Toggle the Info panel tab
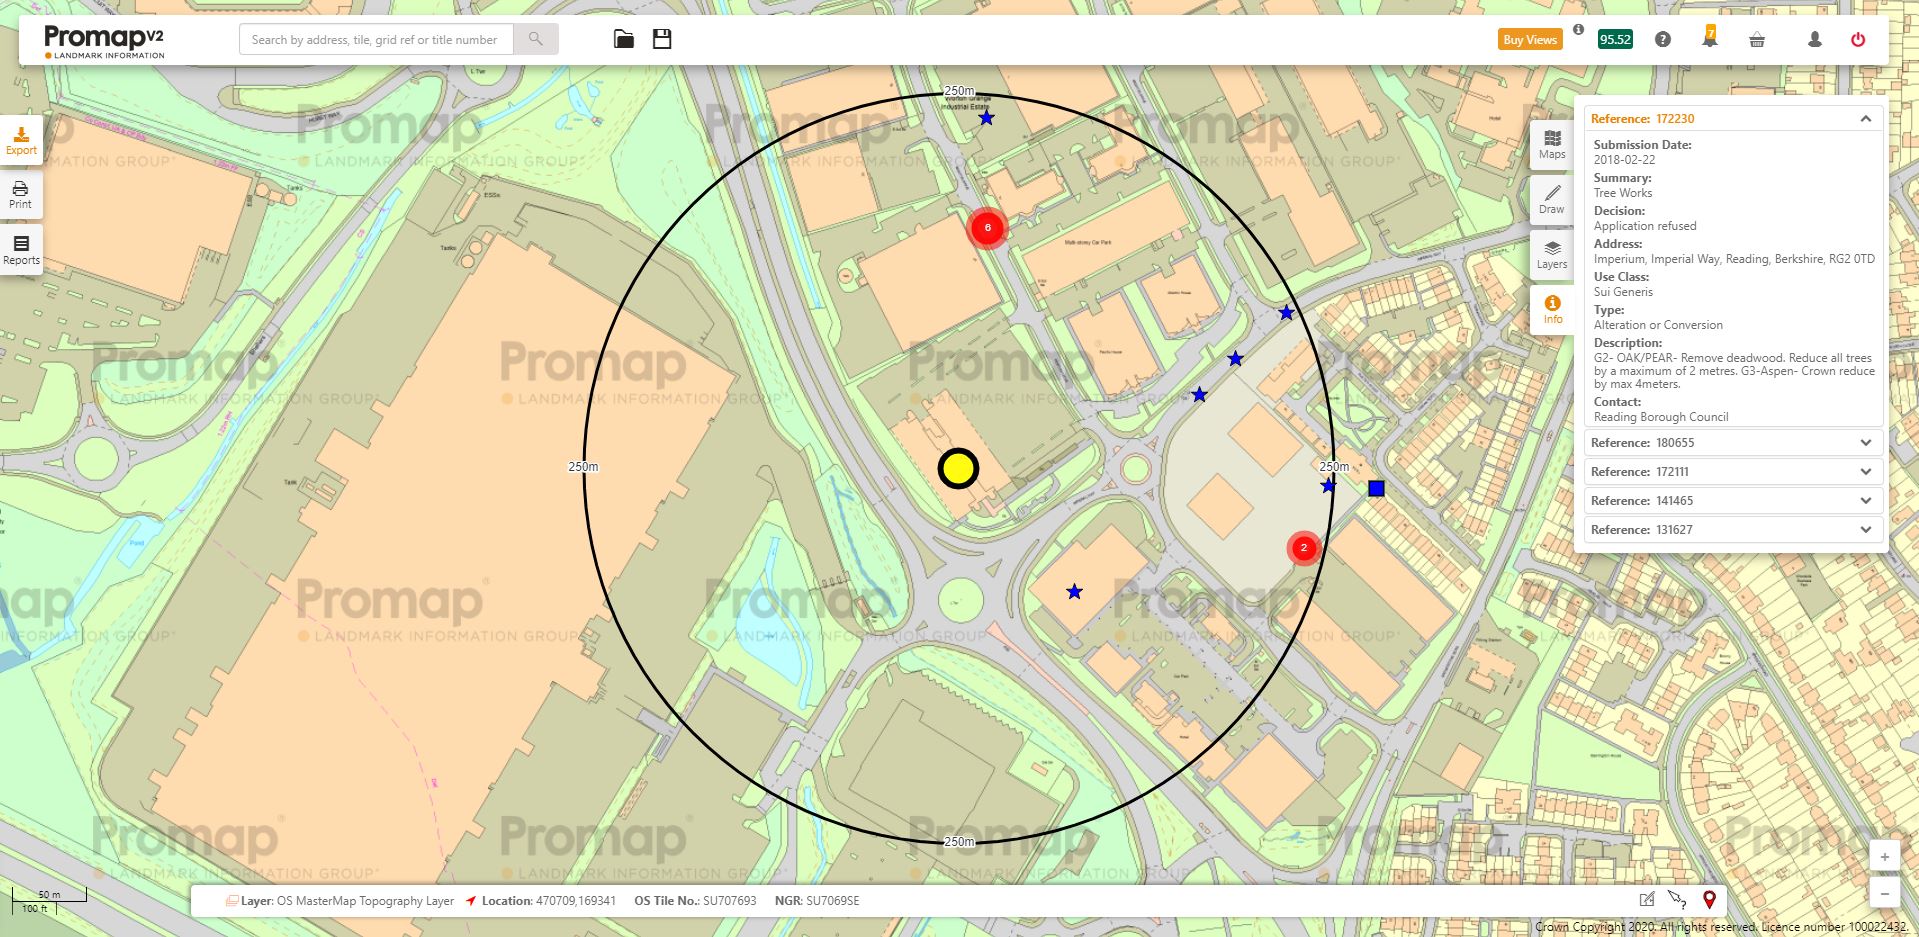Screen dimensions: 1919x937 point(1552,309)
